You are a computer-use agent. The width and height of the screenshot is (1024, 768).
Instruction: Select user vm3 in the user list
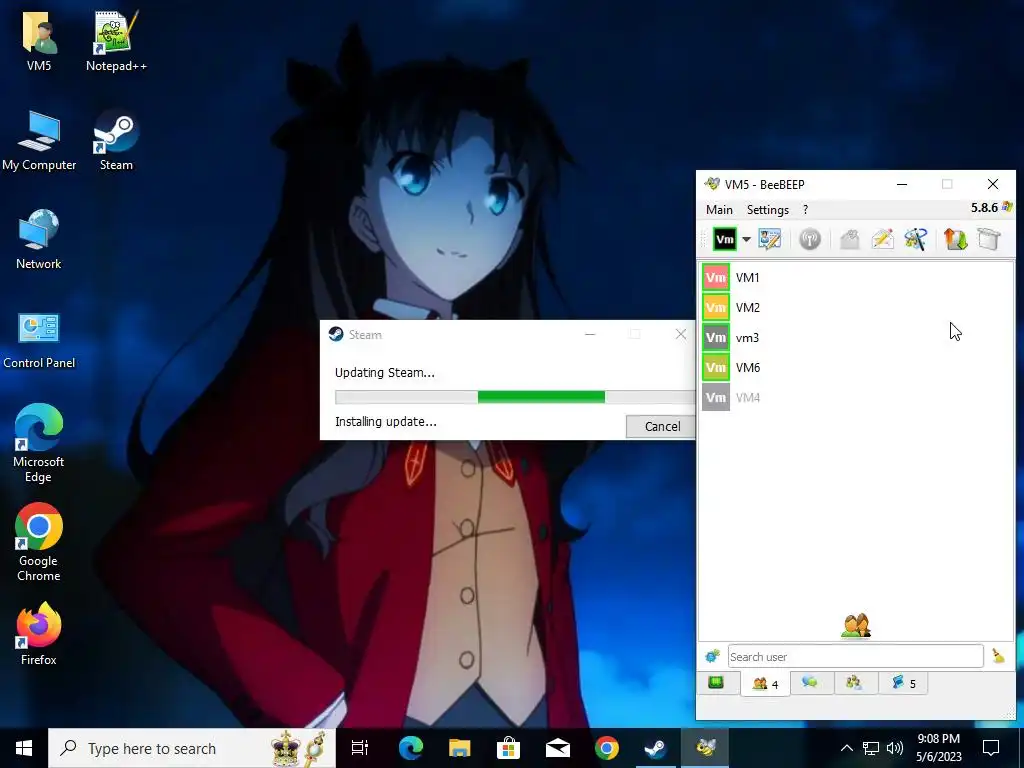click(x=857, y=338)
